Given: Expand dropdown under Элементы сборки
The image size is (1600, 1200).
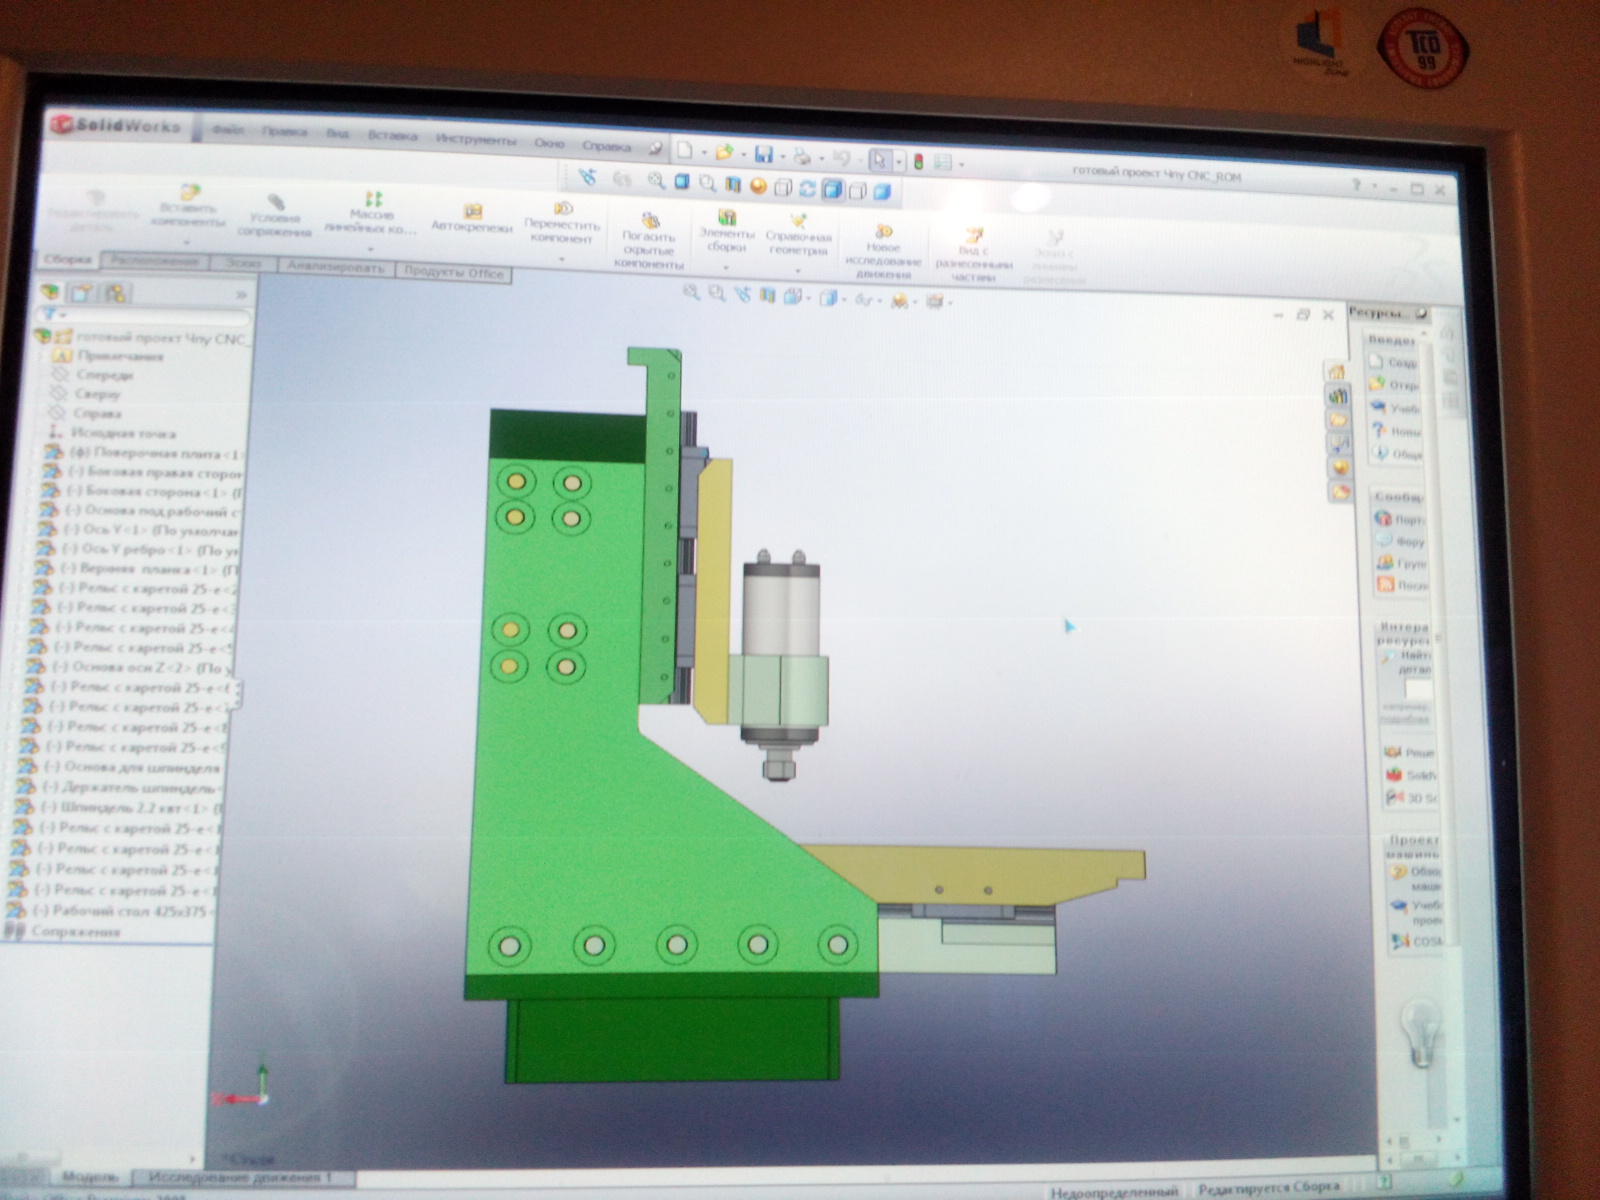Looking at the screenshot, I should (726, 267).
